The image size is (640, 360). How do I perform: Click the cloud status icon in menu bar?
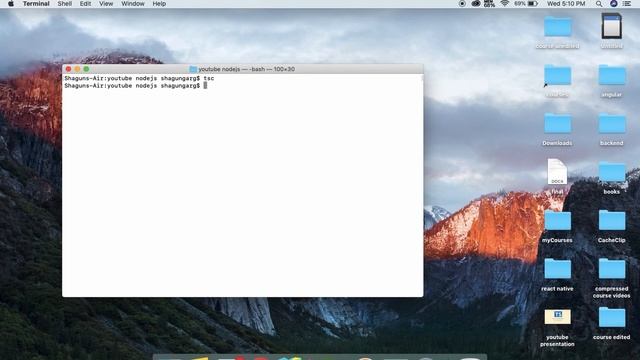click(476, 4)
